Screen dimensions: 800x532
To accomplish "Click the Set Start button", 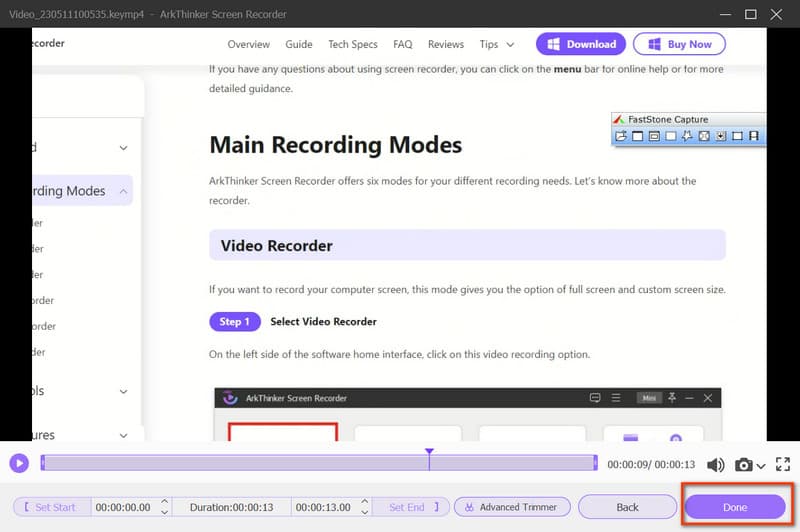I will (51, 507).
